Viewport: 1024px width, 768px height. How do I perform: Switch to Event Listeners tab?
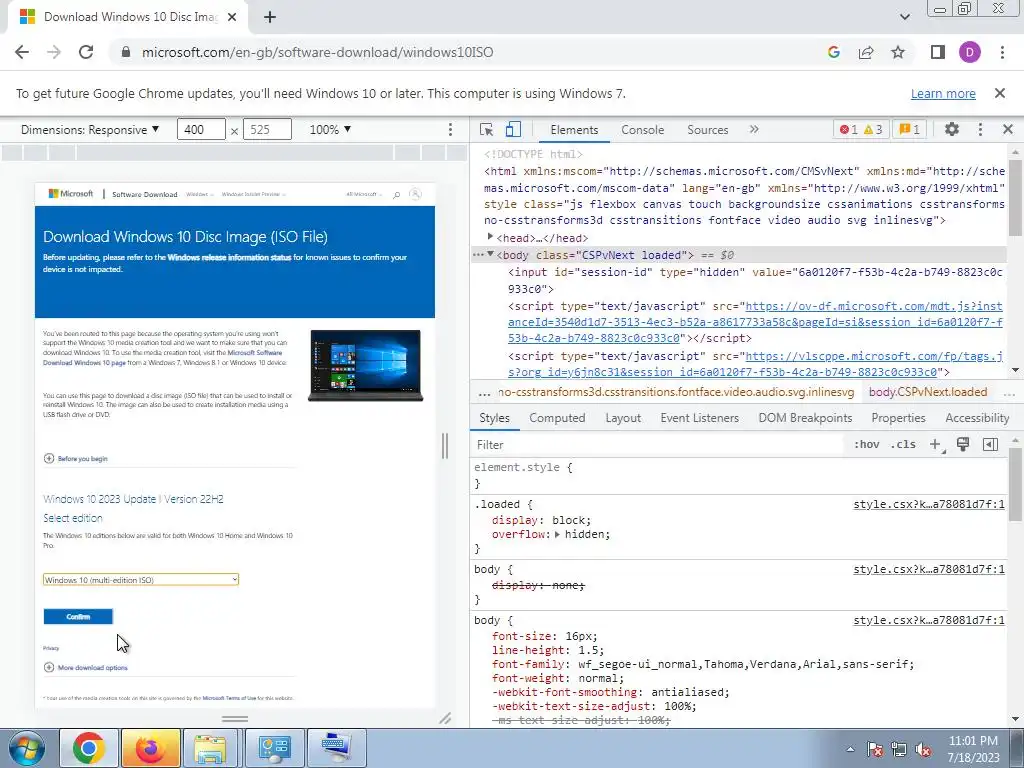pos(699,418)
